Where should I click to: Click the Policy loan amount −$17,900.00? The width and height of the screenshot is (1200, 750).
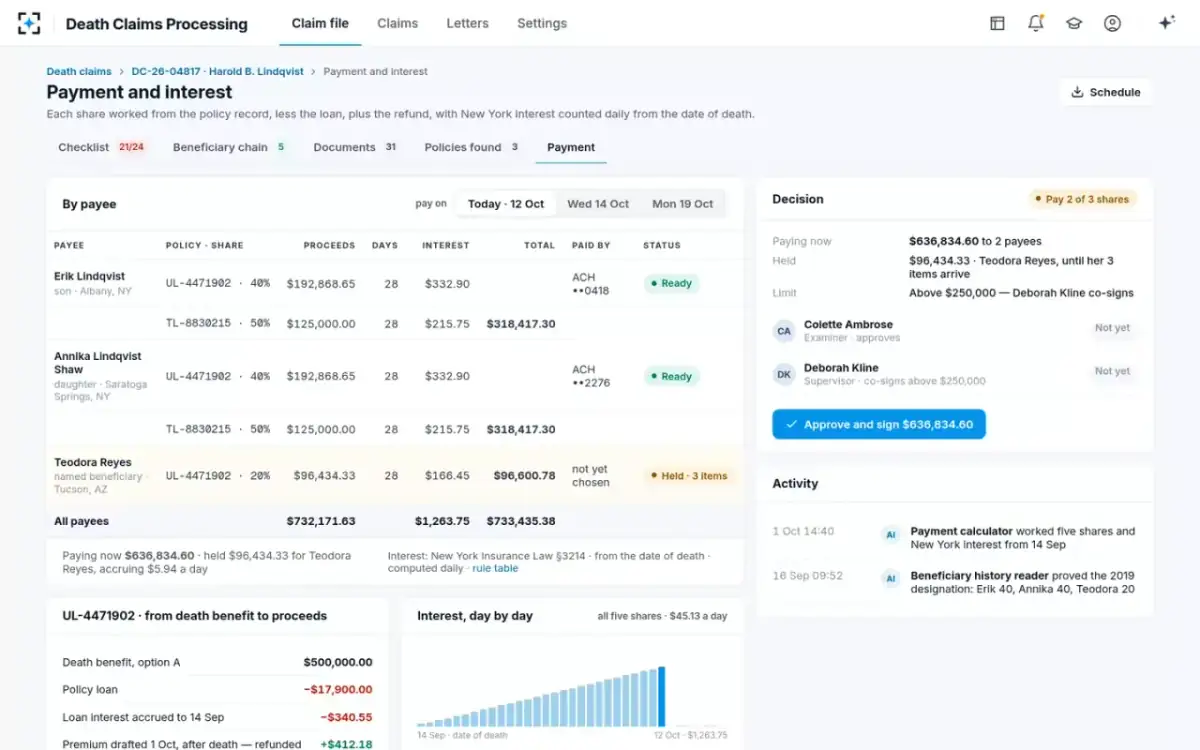(x=339, y=690)
